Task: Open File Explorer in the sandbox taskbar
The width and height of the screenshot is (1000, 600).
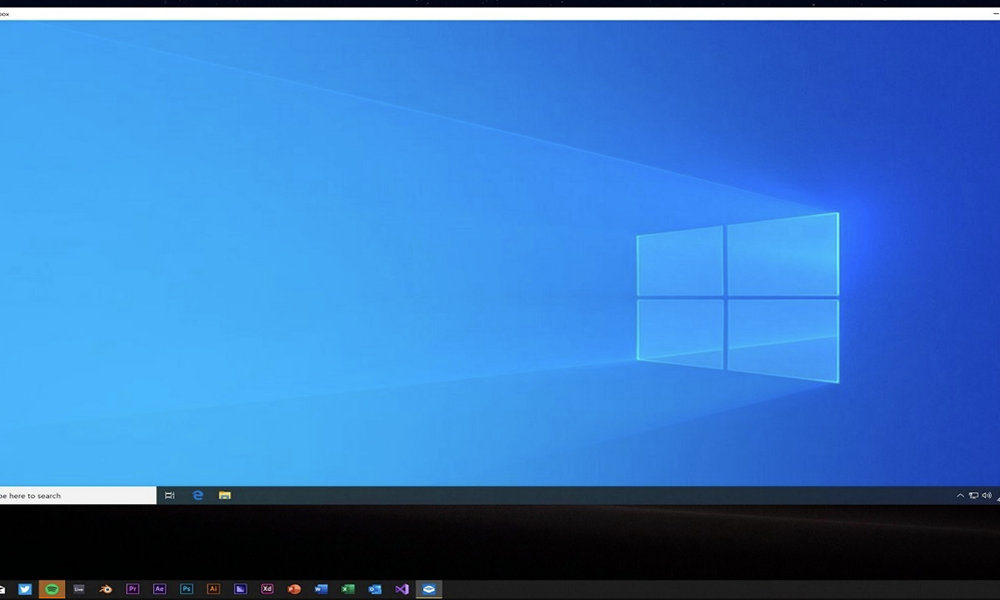Action: point(225,495)
